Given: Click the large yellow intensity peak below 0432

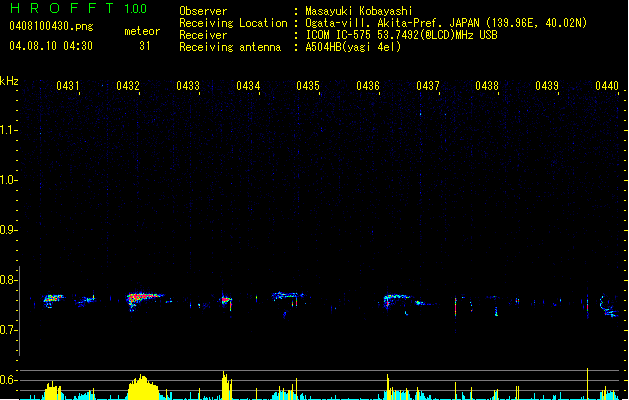Looking at the screenshot, I should tap(143, 387).
